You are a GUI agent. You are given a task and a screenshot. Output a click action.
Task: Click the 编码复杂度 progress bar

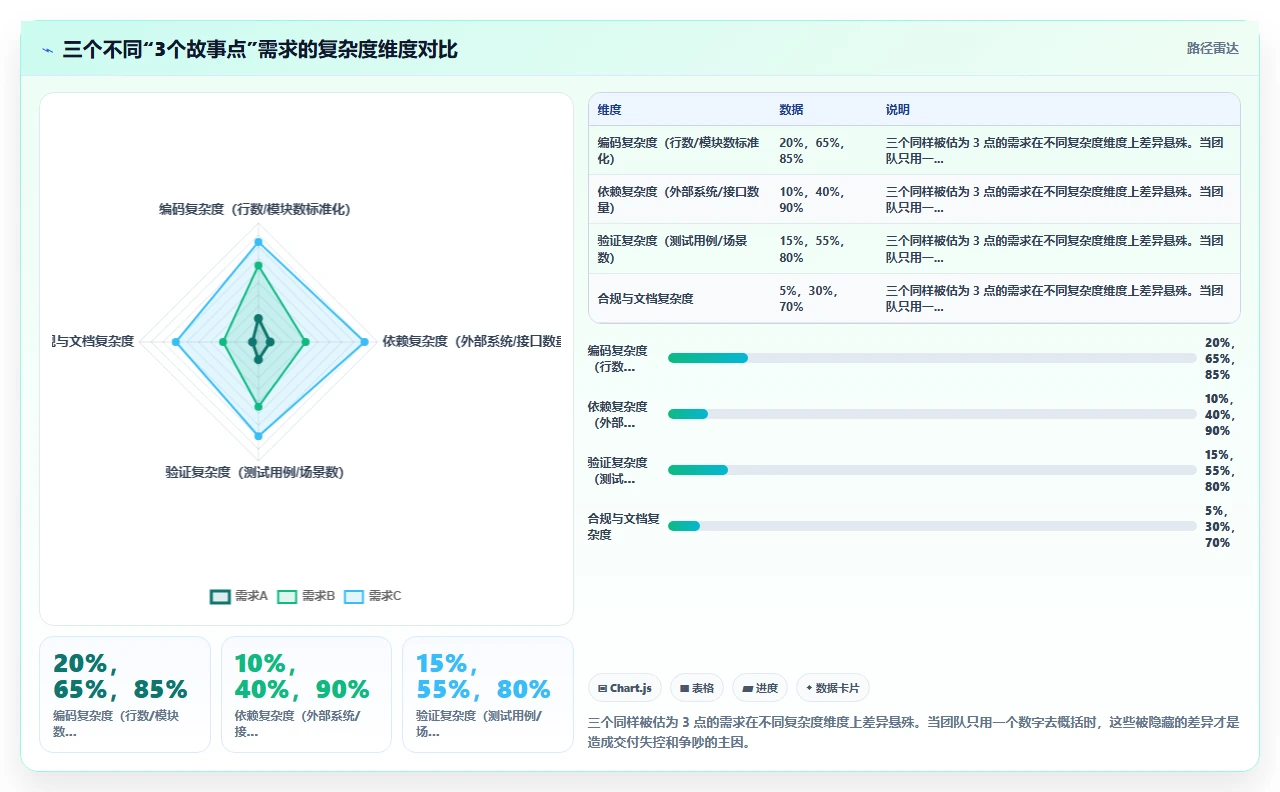[x=932, y=358]
